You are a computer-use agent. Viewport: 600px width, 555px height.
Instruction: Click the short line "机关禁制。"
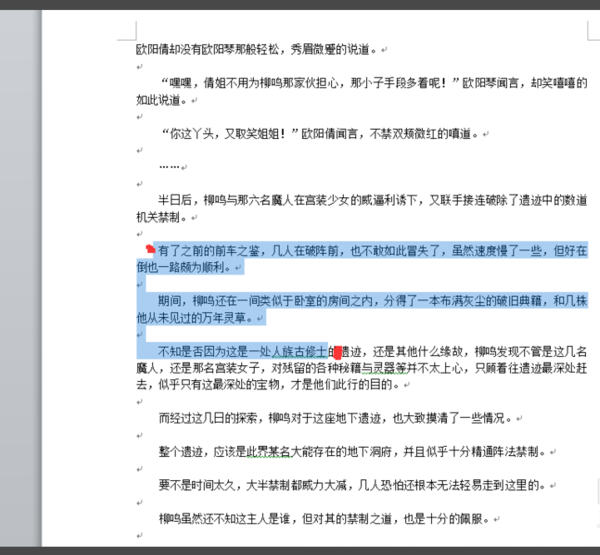(x=163, y=217)
